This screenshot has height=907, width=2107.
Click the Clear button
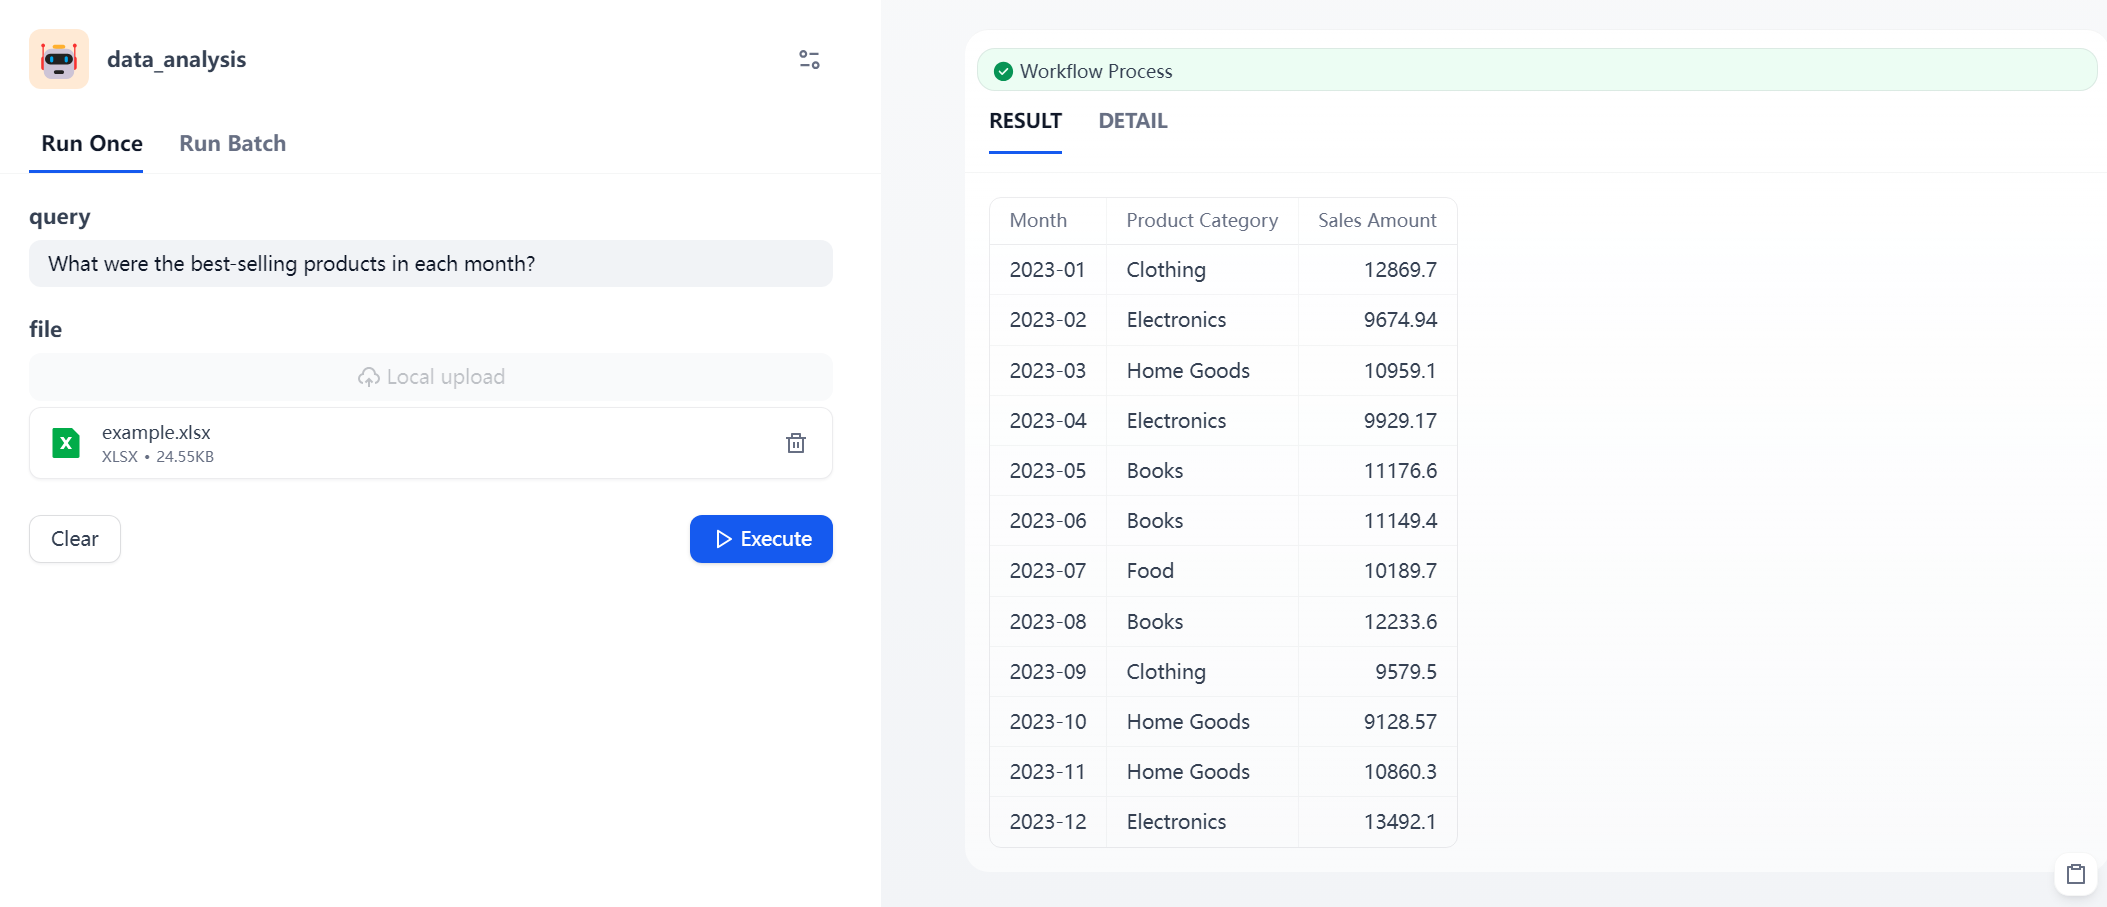[x=75, y=539]
